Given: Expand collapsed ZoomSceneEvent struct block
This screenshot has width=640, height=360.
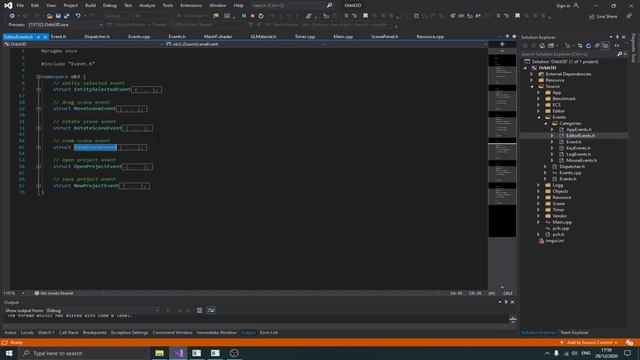Looking at the screenshot, I should click(38, 147).
